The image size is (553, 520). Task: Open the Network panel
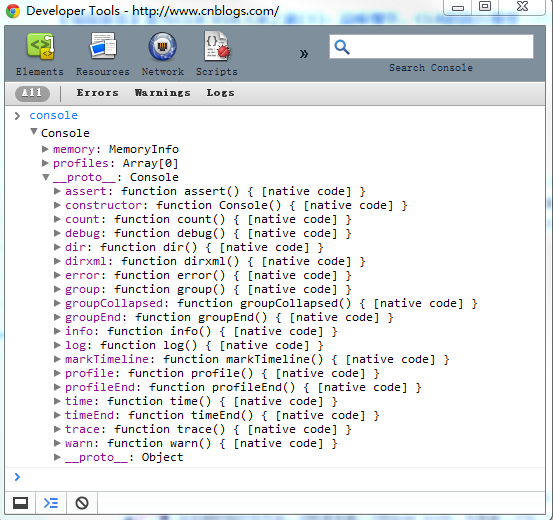point(163,54)
